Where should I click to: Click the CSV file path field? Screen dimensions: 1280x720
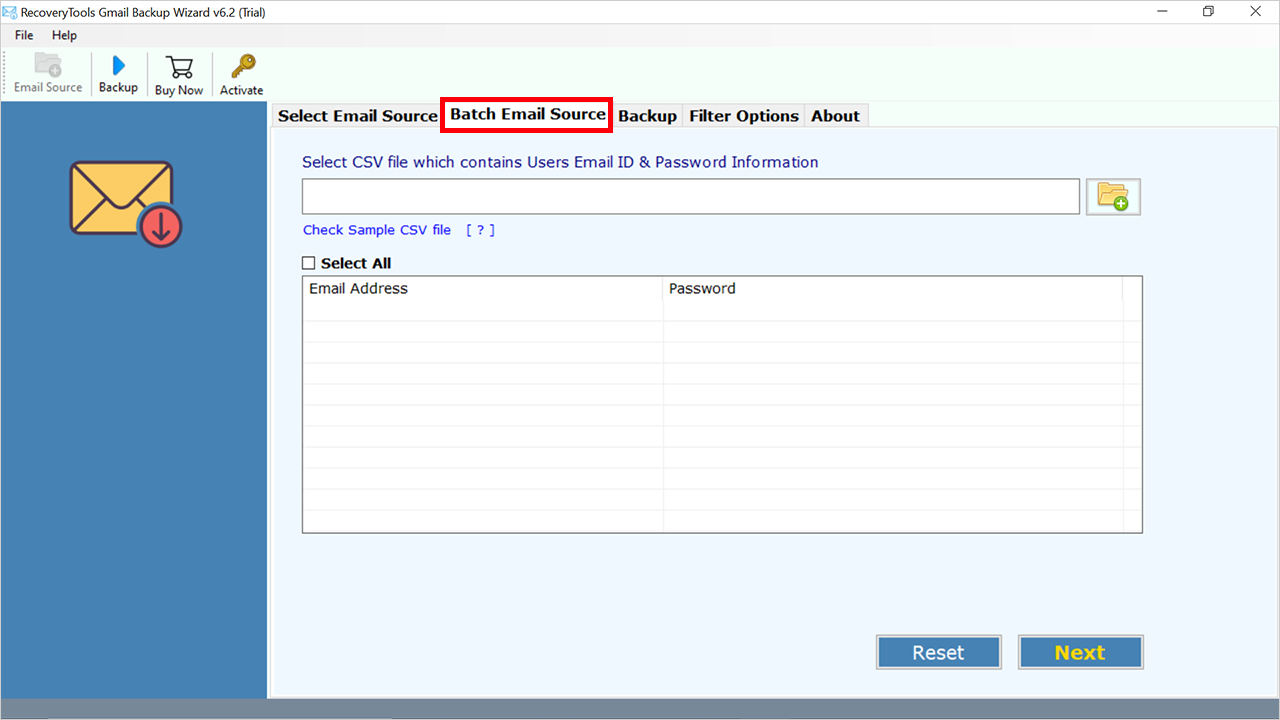click(x=691, y=197)
